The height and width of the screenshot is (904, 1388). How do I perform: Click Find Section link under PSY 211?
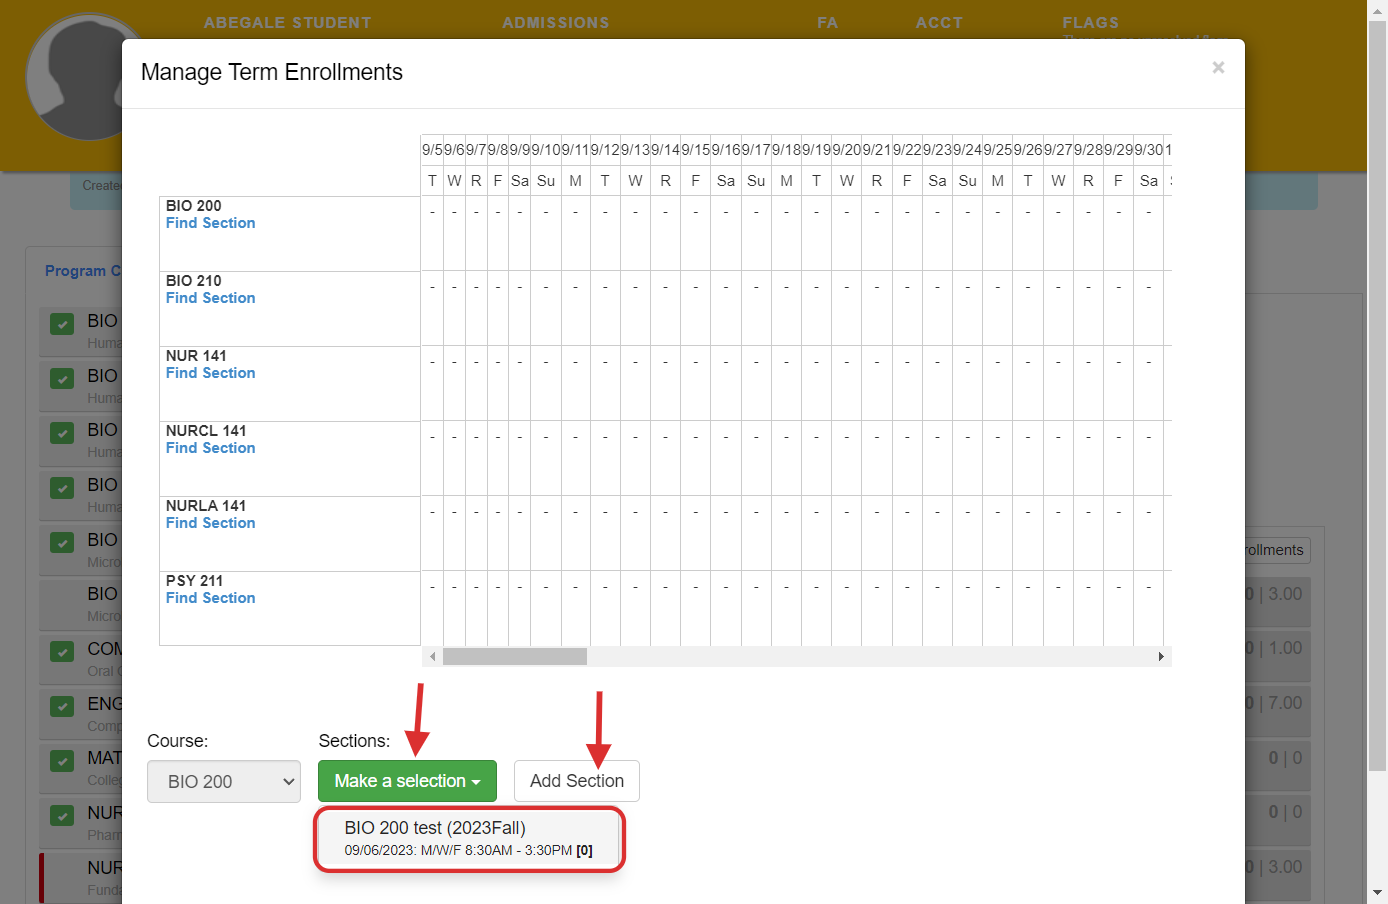coord(210,598)
